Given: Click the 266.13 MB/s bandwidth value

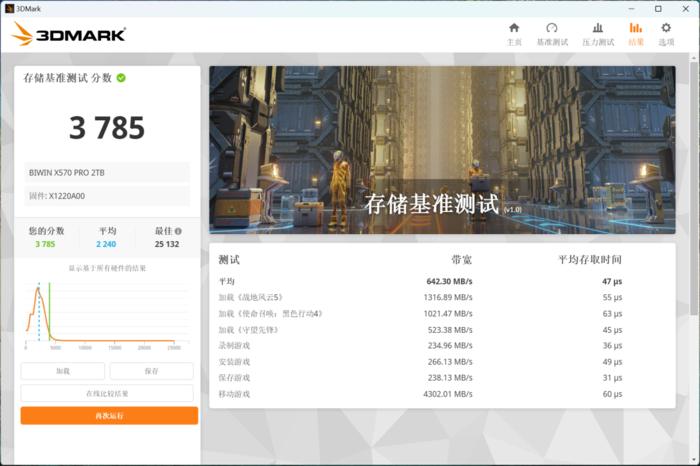Looking at the screenshot, I should (x=450, y=362).
